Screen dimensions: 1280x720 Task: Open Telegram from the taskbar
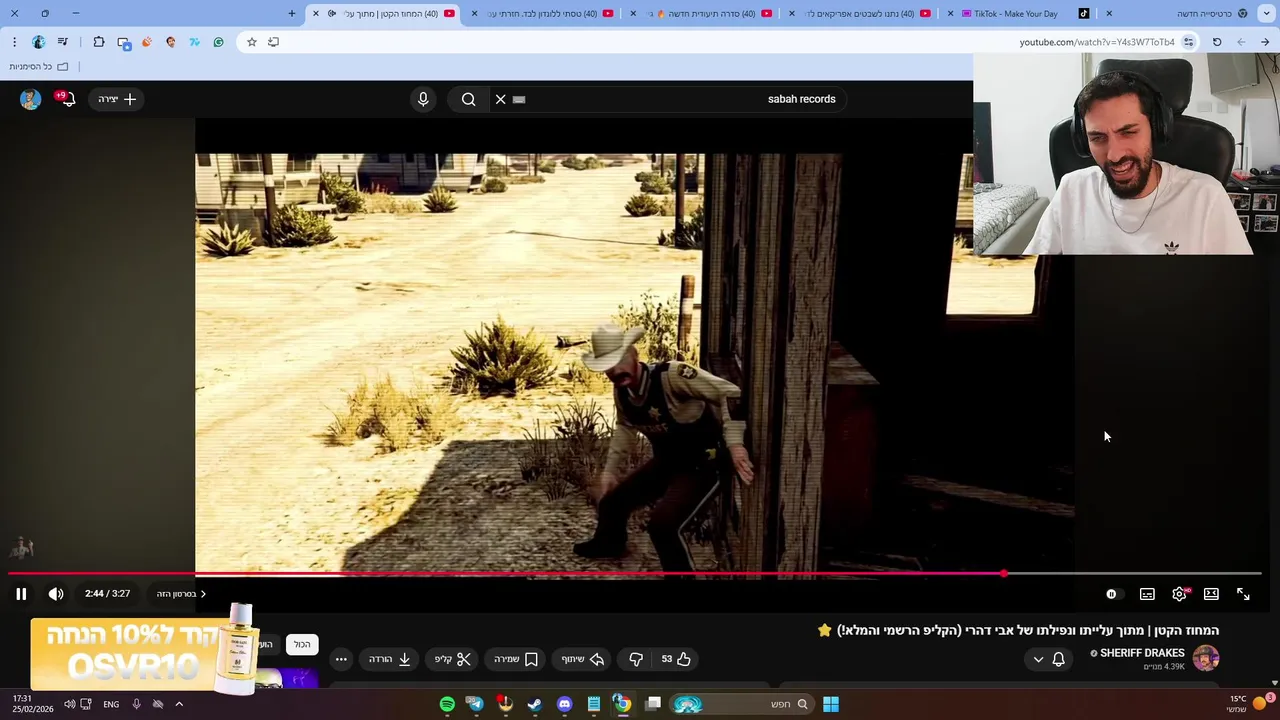tap(475, 704)
